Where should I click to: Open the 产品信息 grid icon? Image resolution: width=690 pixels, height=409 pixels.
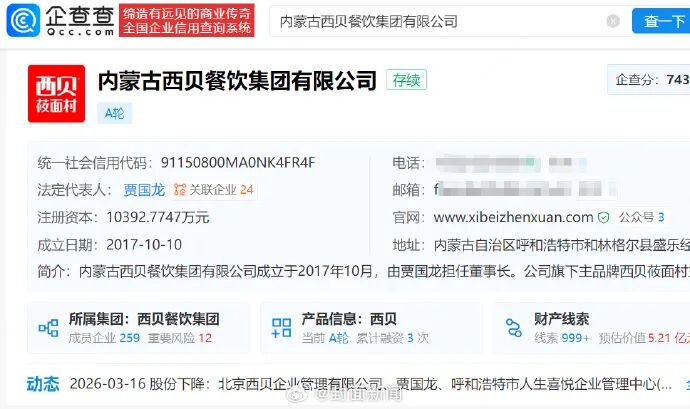(281, 328)
